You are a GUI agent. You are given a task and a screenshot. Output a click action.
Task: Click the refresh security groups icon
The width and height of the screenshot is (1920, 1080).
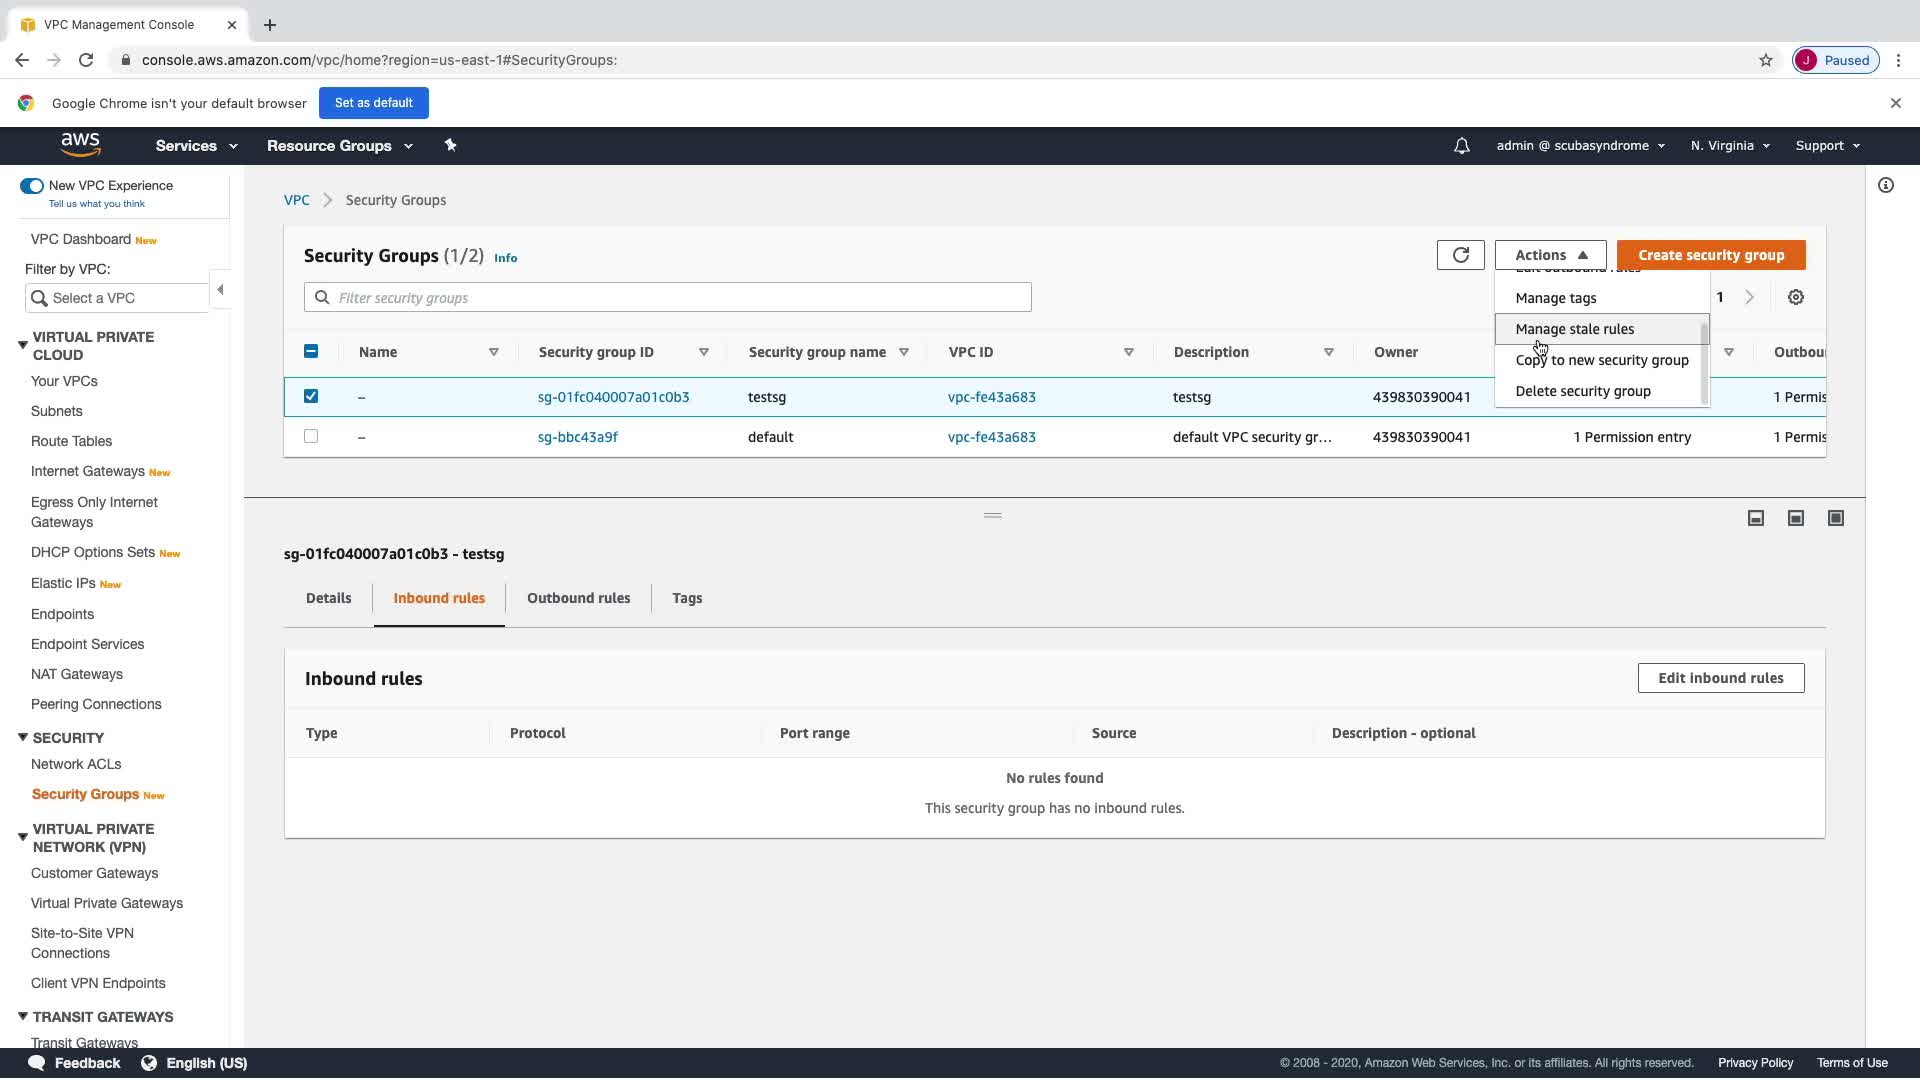pyautogui.click(x=1460, y=255)
